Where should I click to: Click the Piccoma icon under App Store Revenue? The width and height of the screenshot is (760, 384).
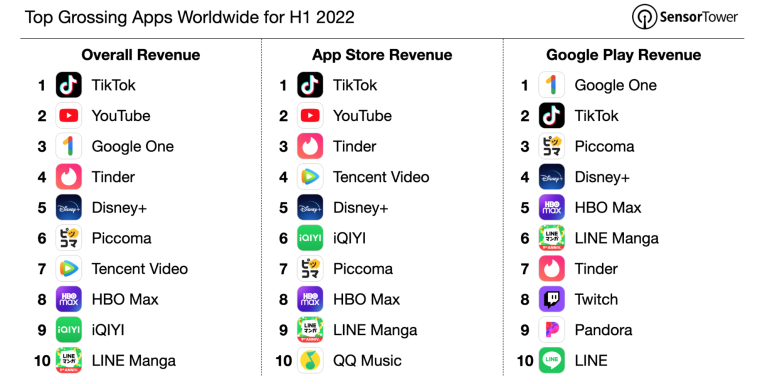(310, 269)
